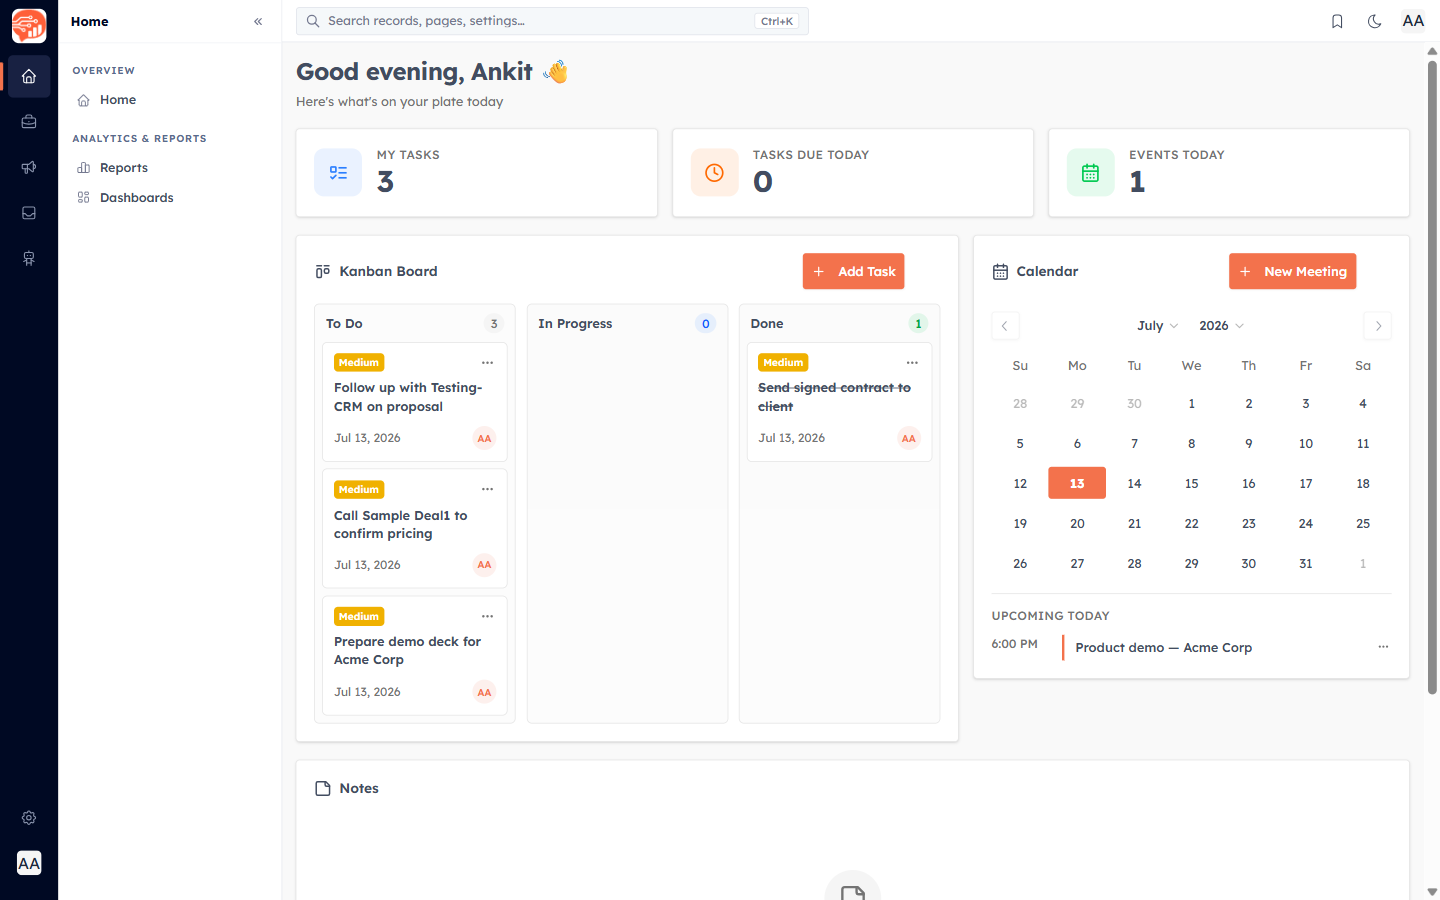Open settings gear in left rail
Screen dimensions: 1440x900
point(29,817)
